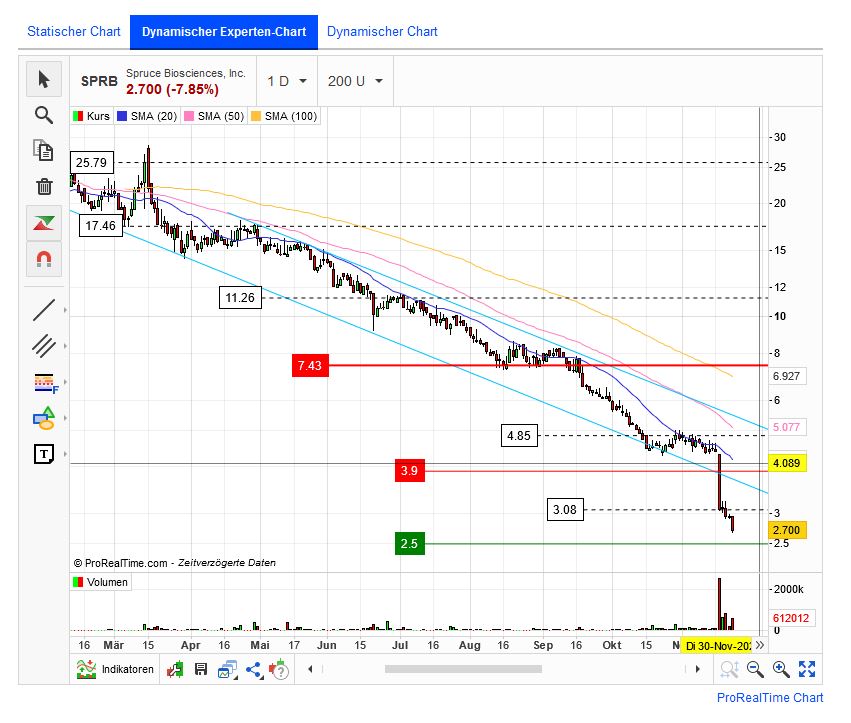Click the trash icon to delete drawings

pyautogui.click(x=43, y=187)
